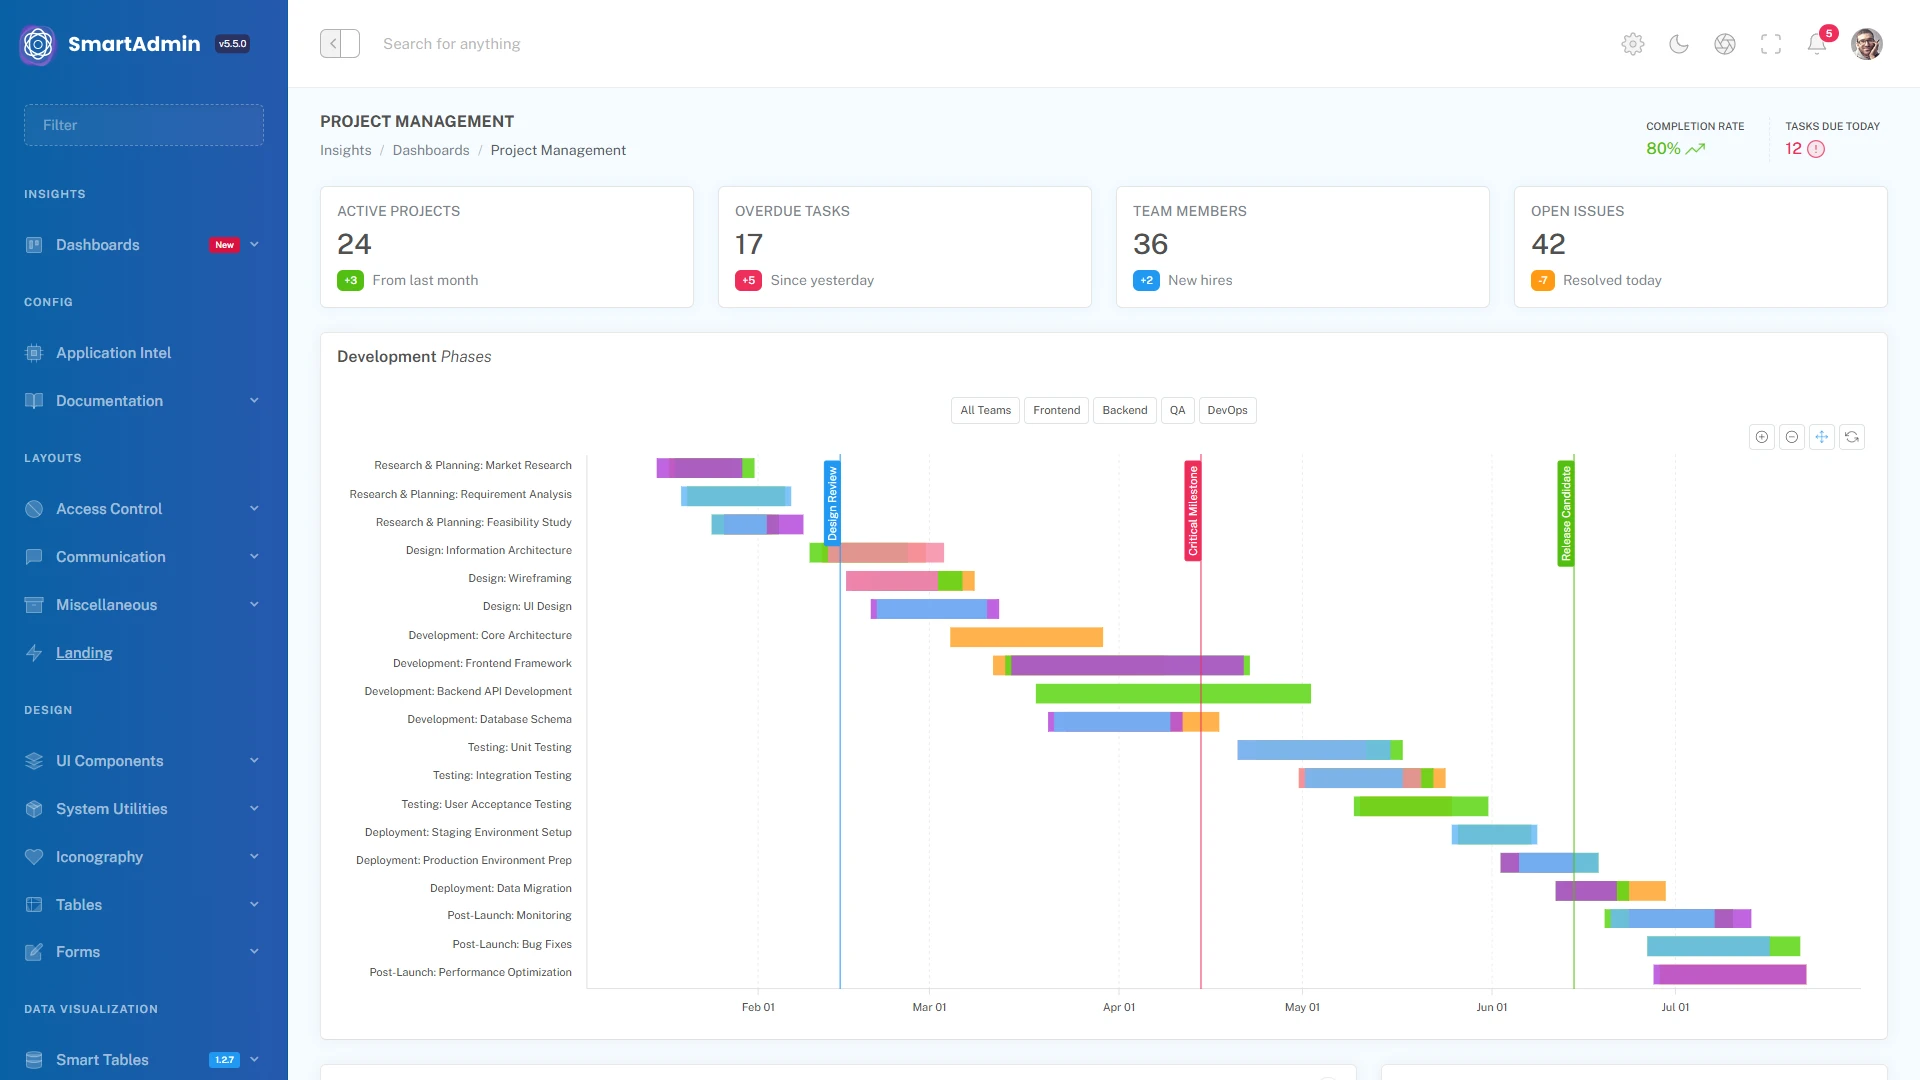This screenshot has width=1920, height=1080.
Task: Click the tasks due today alert icon
Action: (x=1816, y=149)
